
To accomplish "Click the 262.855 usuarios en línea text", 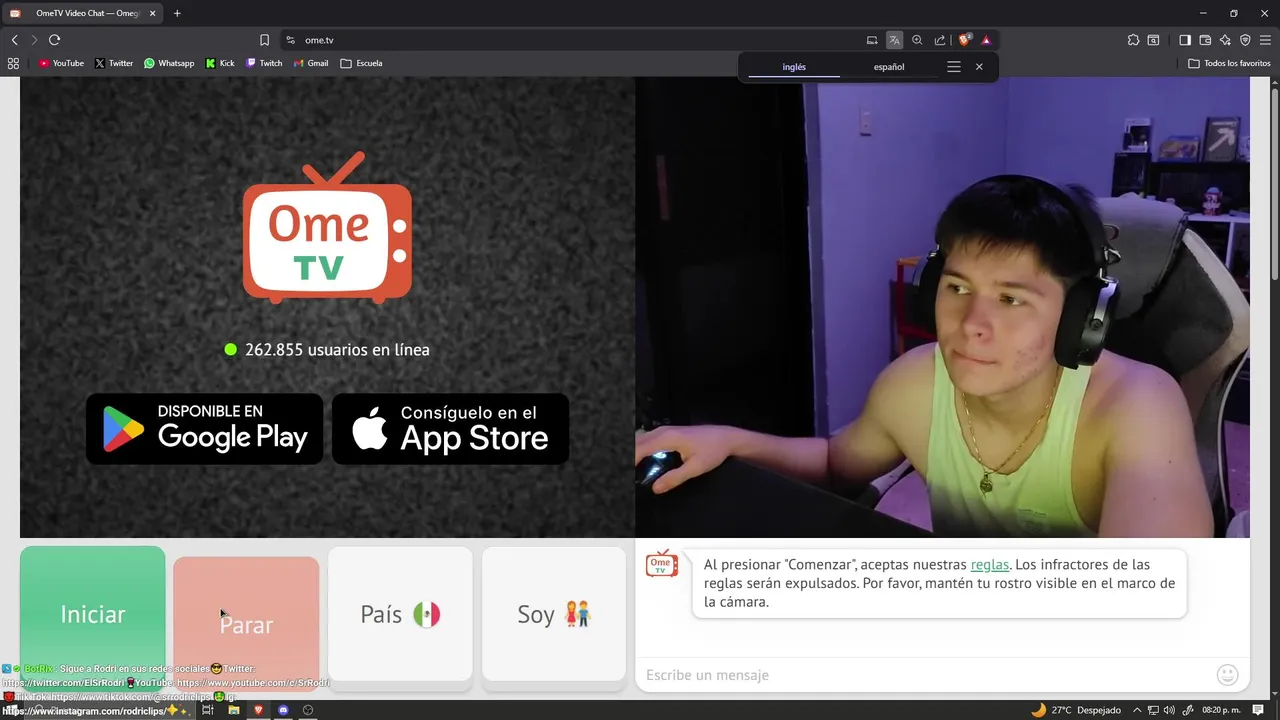I will 337,350.
